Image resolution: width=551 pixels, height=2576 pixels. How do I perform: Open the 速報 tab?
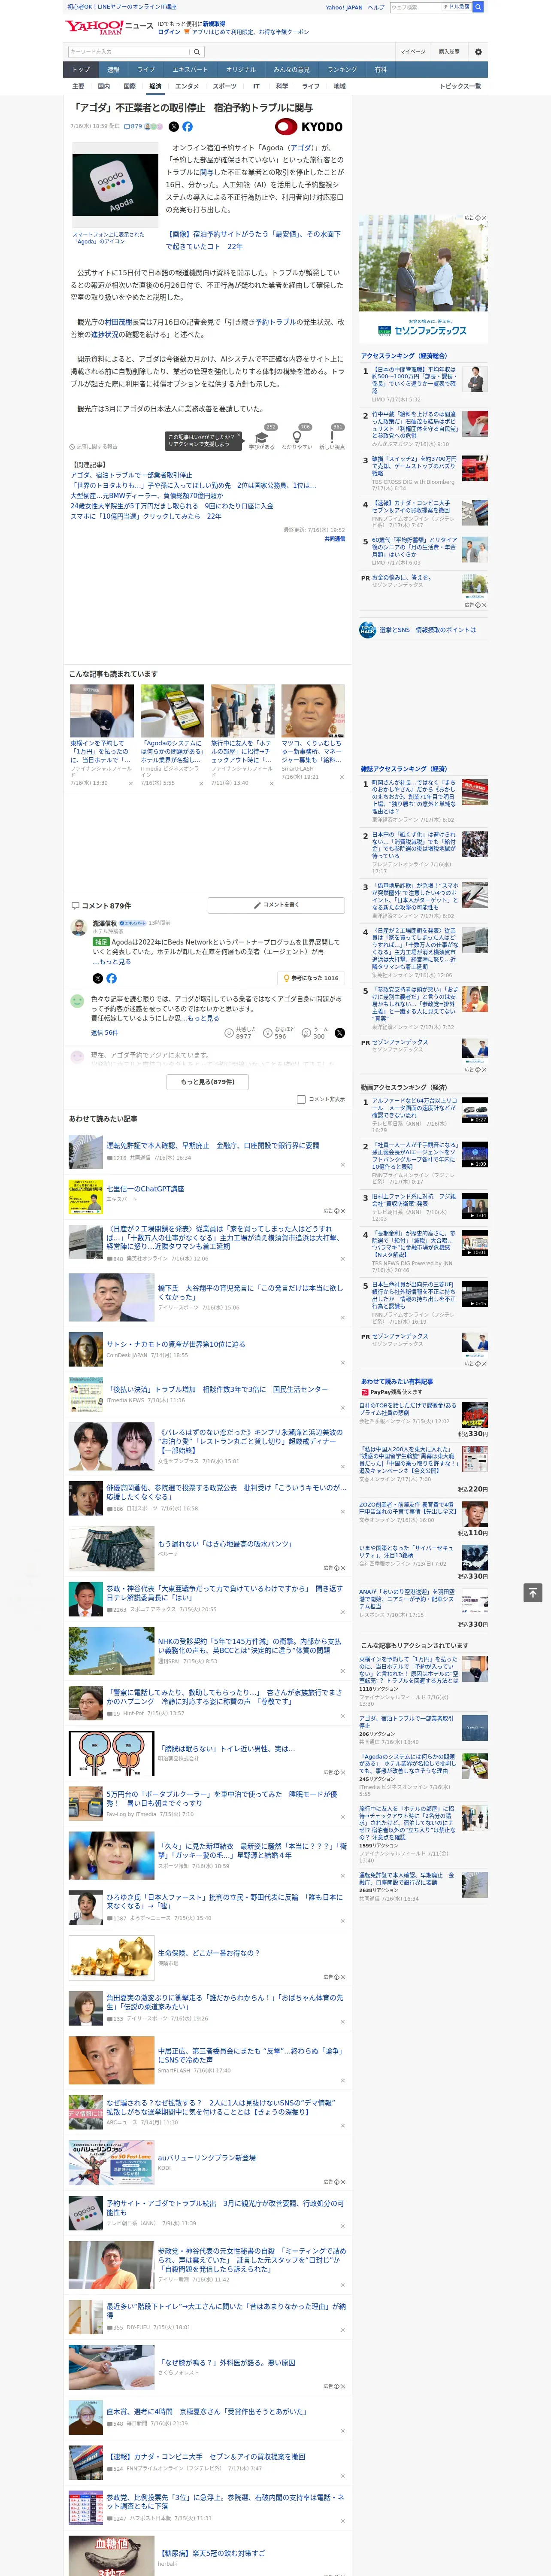pos(113,70)
